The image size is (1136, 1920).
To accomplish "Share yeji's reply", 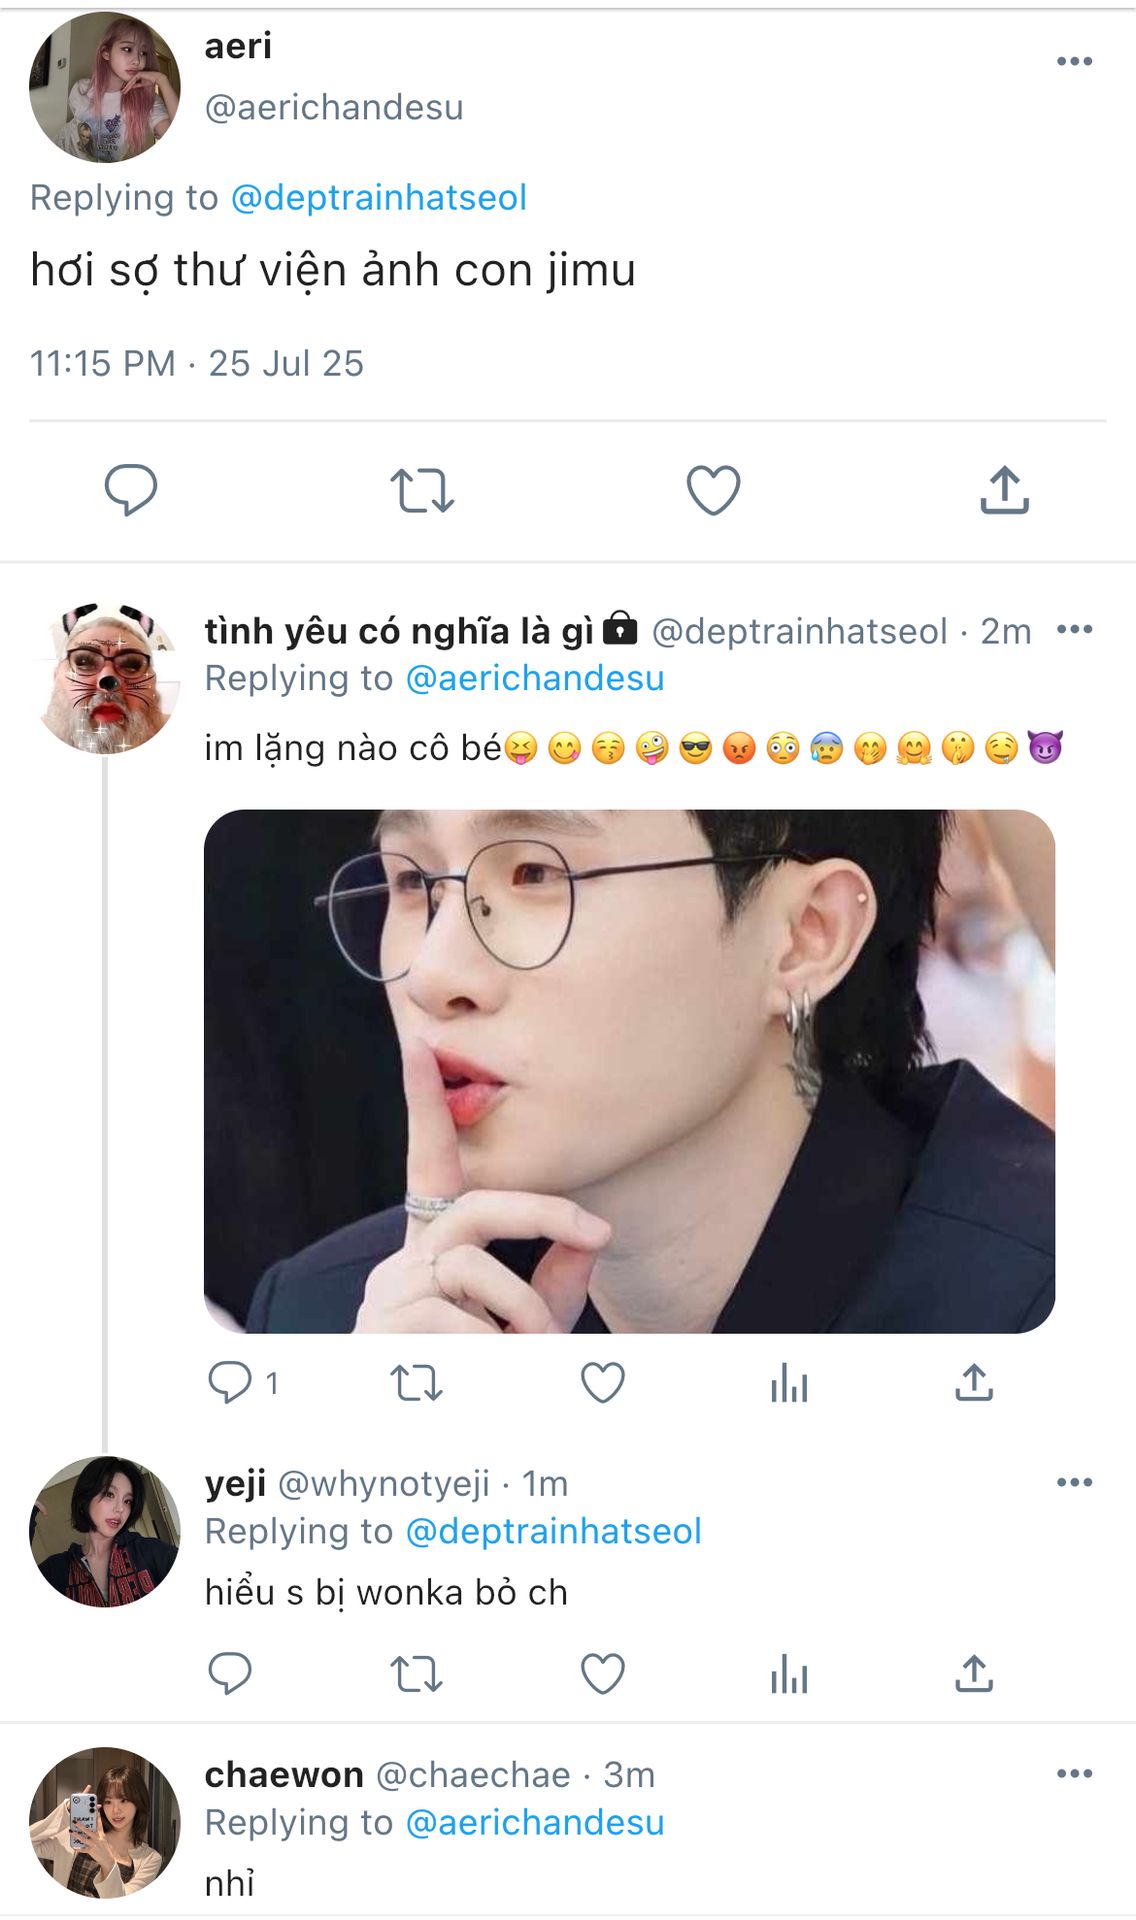I will point(974,1673).
